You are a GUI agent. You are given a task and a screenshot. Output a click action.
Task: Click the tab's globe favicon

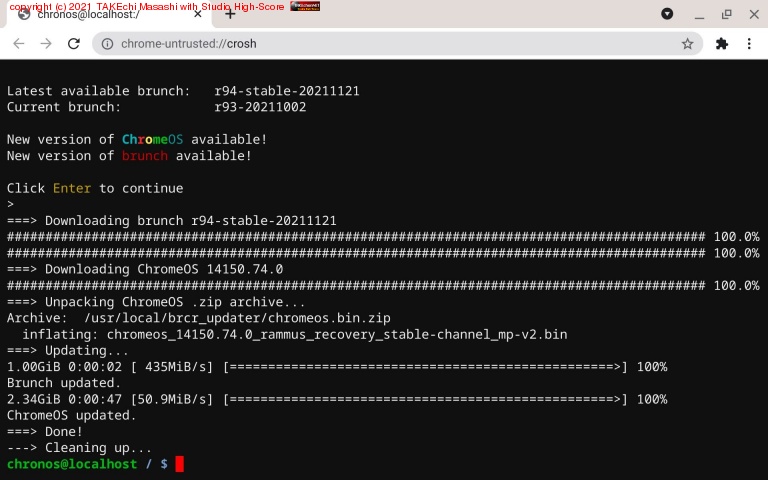pyautogui.click(x=24, y=15)
